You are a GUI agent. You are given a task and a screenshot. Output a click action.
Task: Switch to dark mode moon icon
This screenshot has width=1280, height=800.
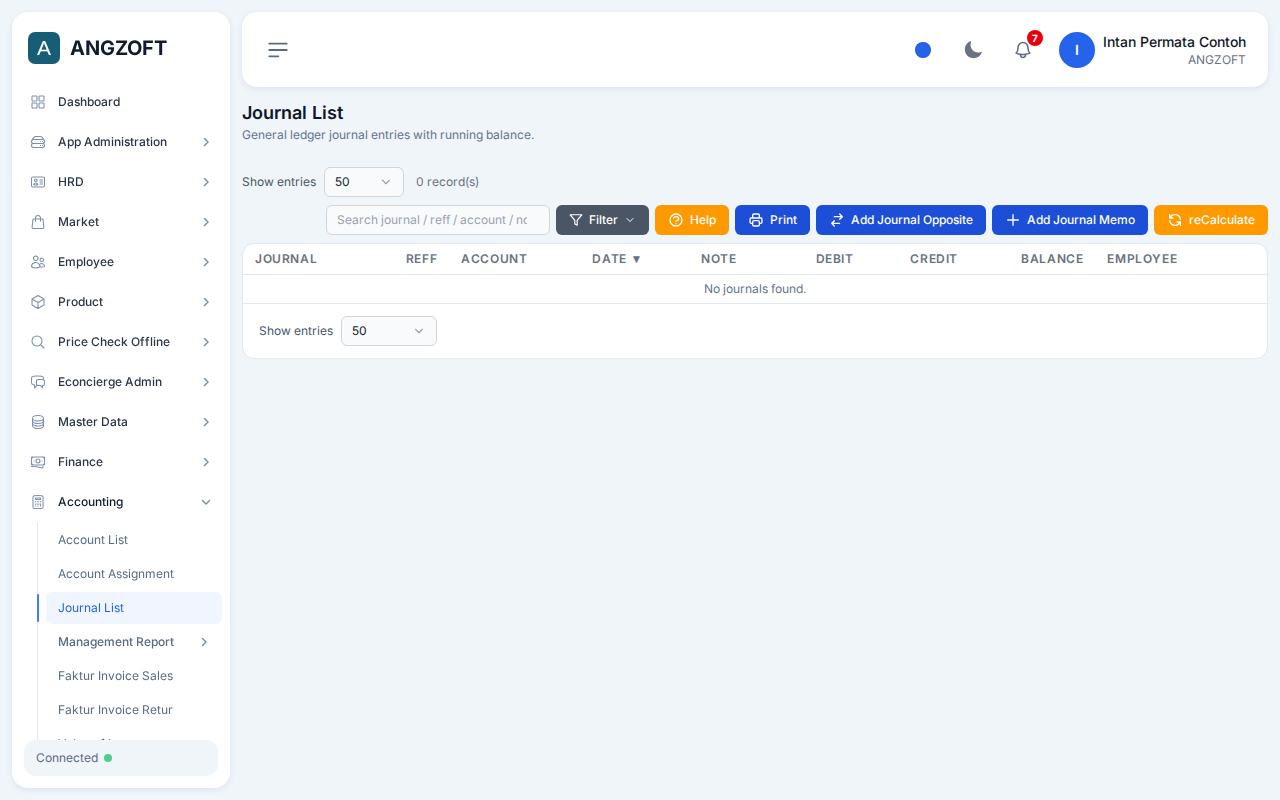coord(973,50)
